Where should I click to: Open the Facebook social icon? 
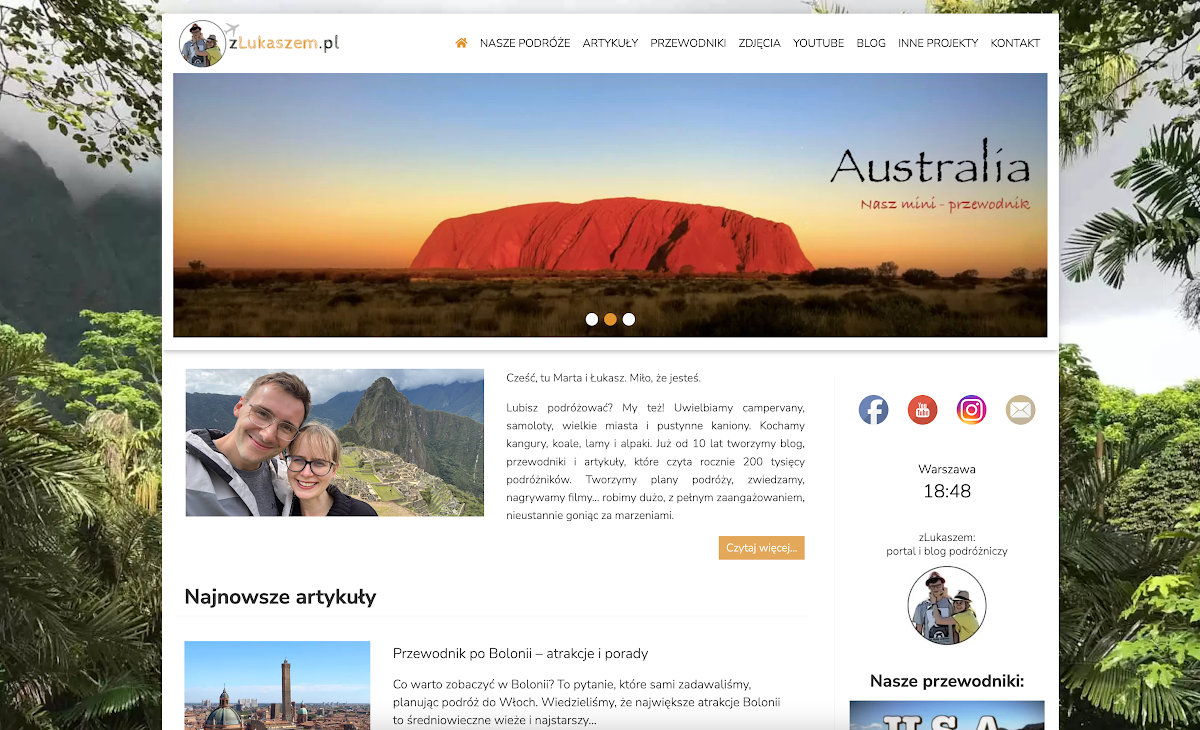click(x=873, y=410)
